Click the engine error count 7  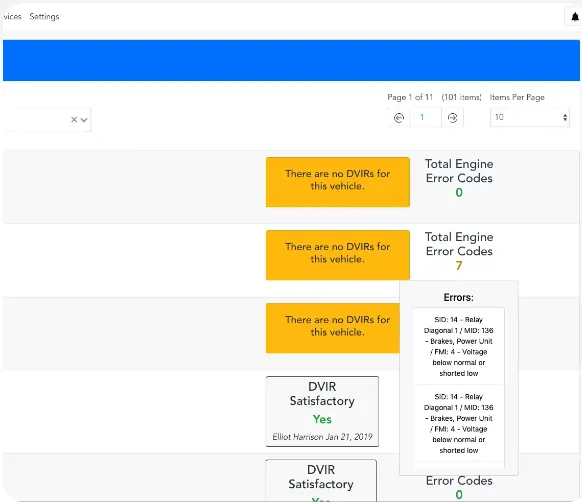459,266
